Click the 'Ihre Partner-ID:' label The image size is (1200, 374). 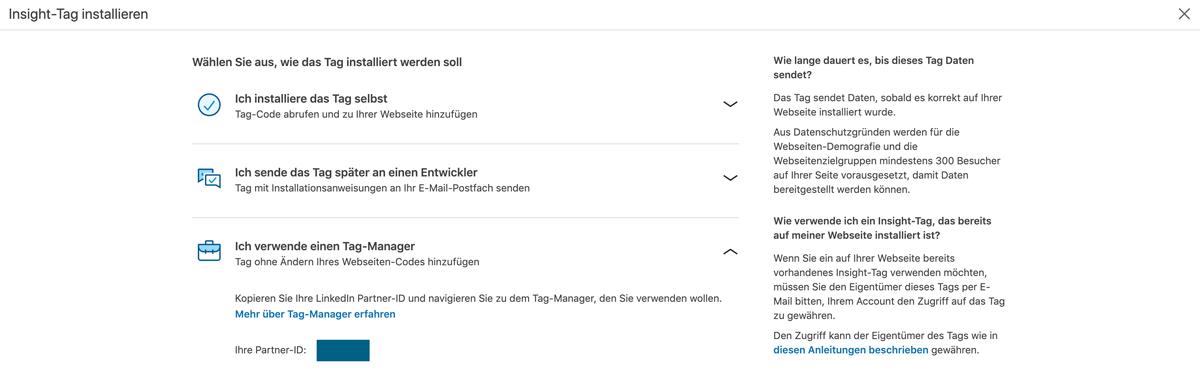click(270, 351)
